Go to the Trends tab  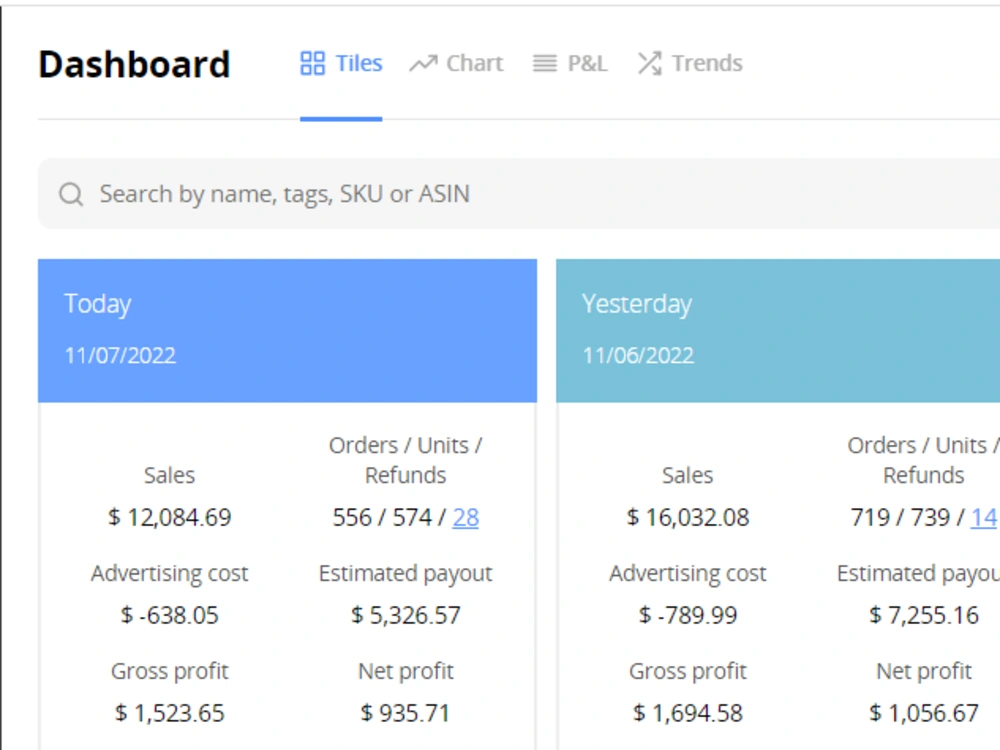[x=690, y=63]
